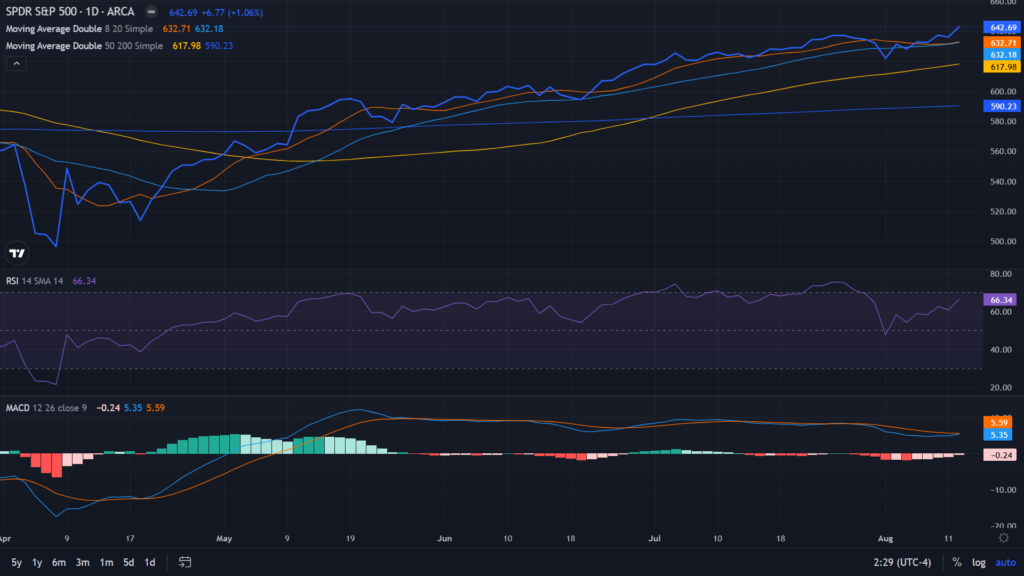Switch the range to 6m
Screen dimensions: 1024x576
(x=59, y=562)
